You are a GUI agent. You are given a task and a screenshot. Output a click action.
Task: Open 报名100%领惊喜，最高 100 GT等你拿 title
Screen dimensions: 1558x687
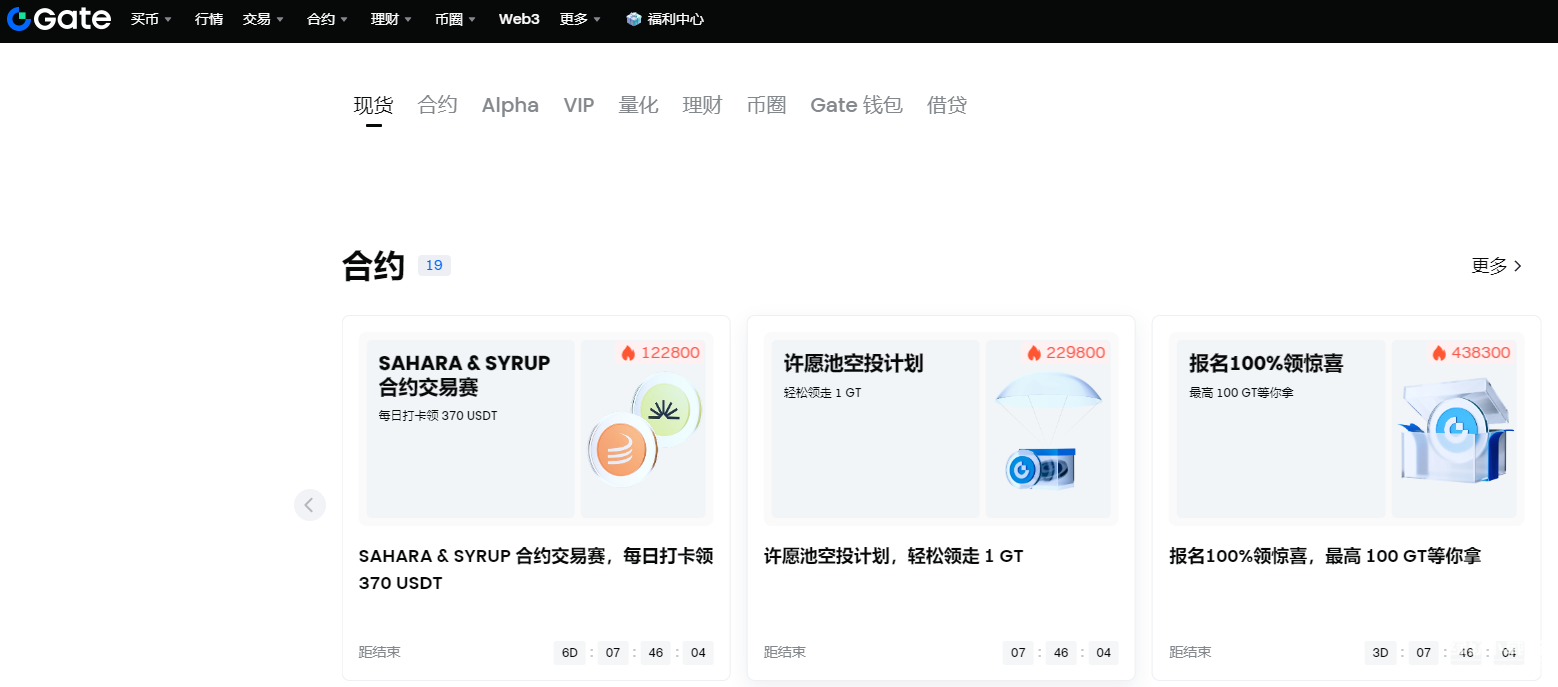tap(1325, 556)
